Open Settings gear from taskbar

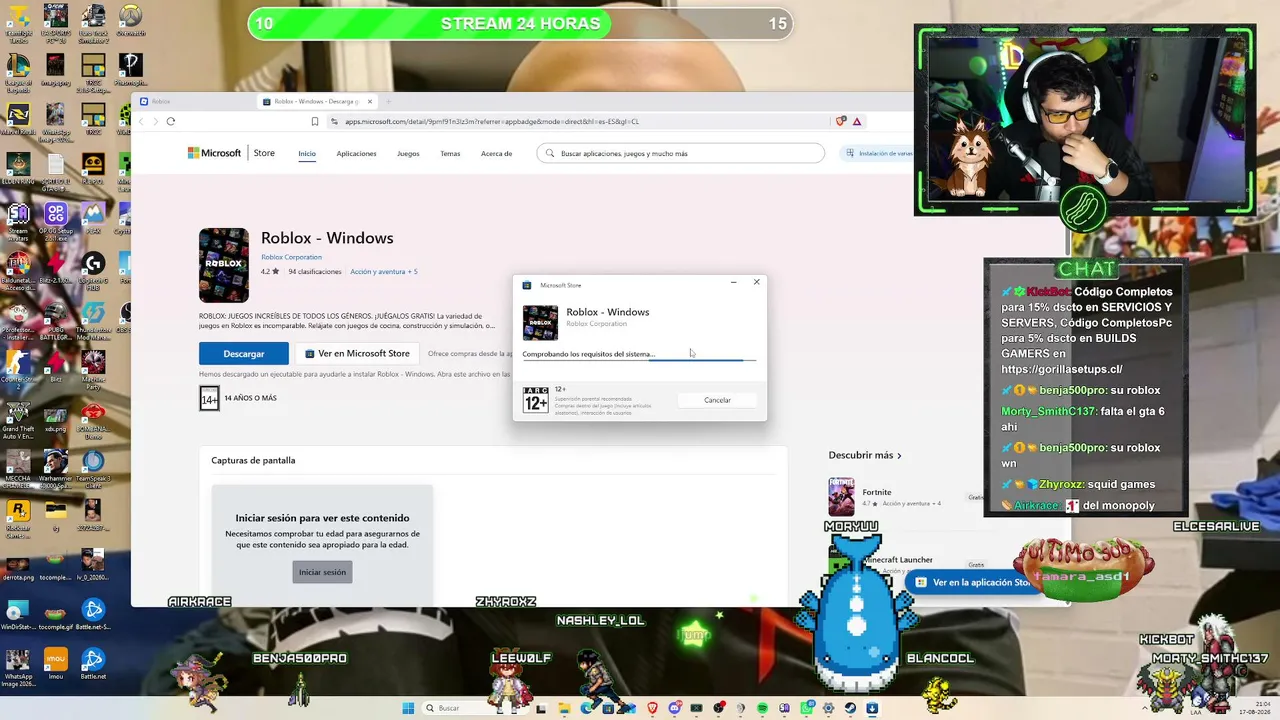828,708
